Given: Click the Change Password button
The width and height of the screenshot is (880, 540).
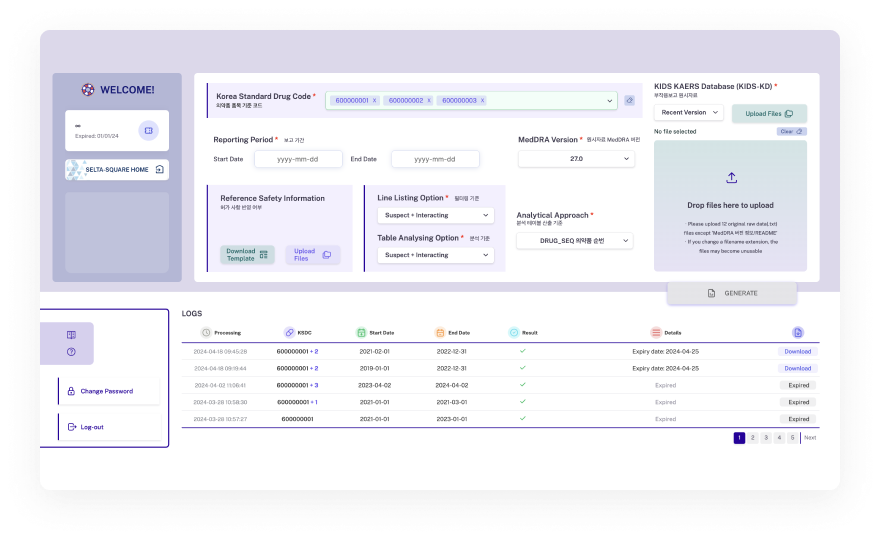Looking at the screenshot, I should pyautogui.click(x=107, y=391).
